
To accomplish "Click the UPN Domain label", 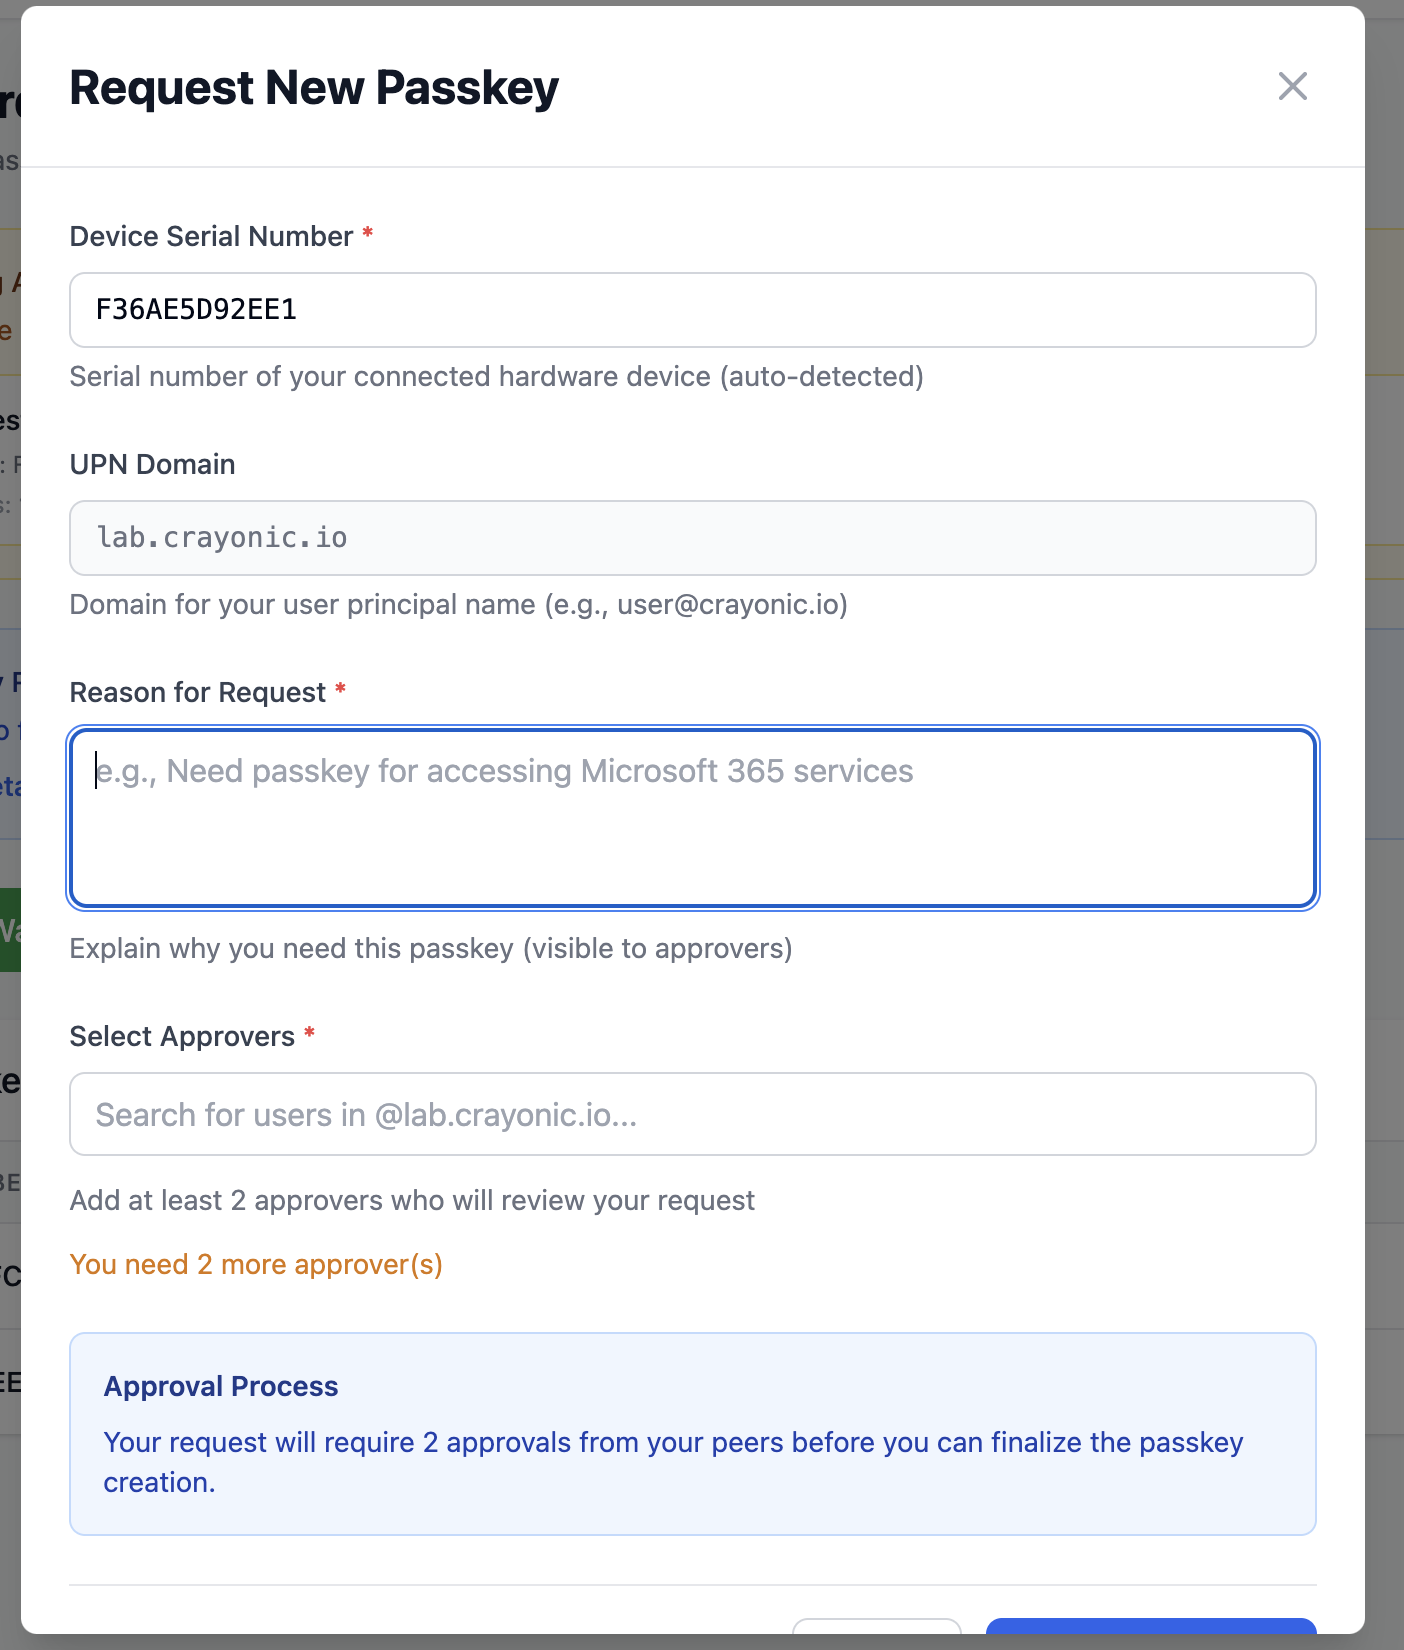I will coord(152,464).
